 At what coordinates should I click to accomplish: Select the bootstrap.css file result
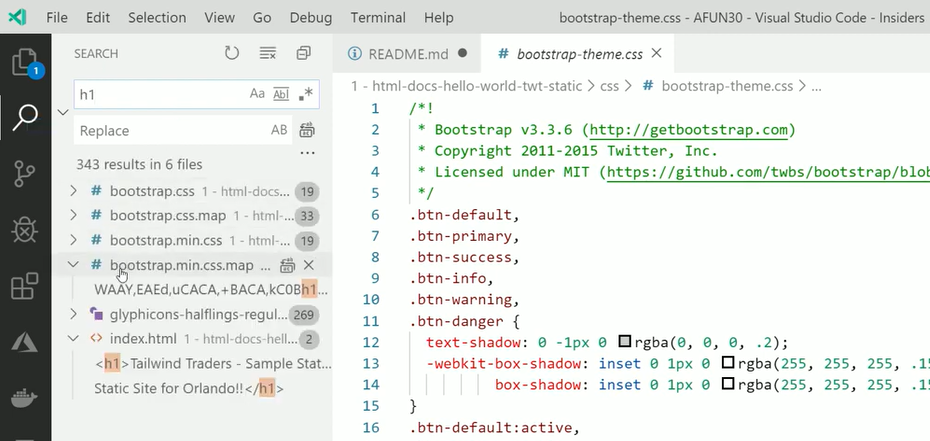coord(192,191)
